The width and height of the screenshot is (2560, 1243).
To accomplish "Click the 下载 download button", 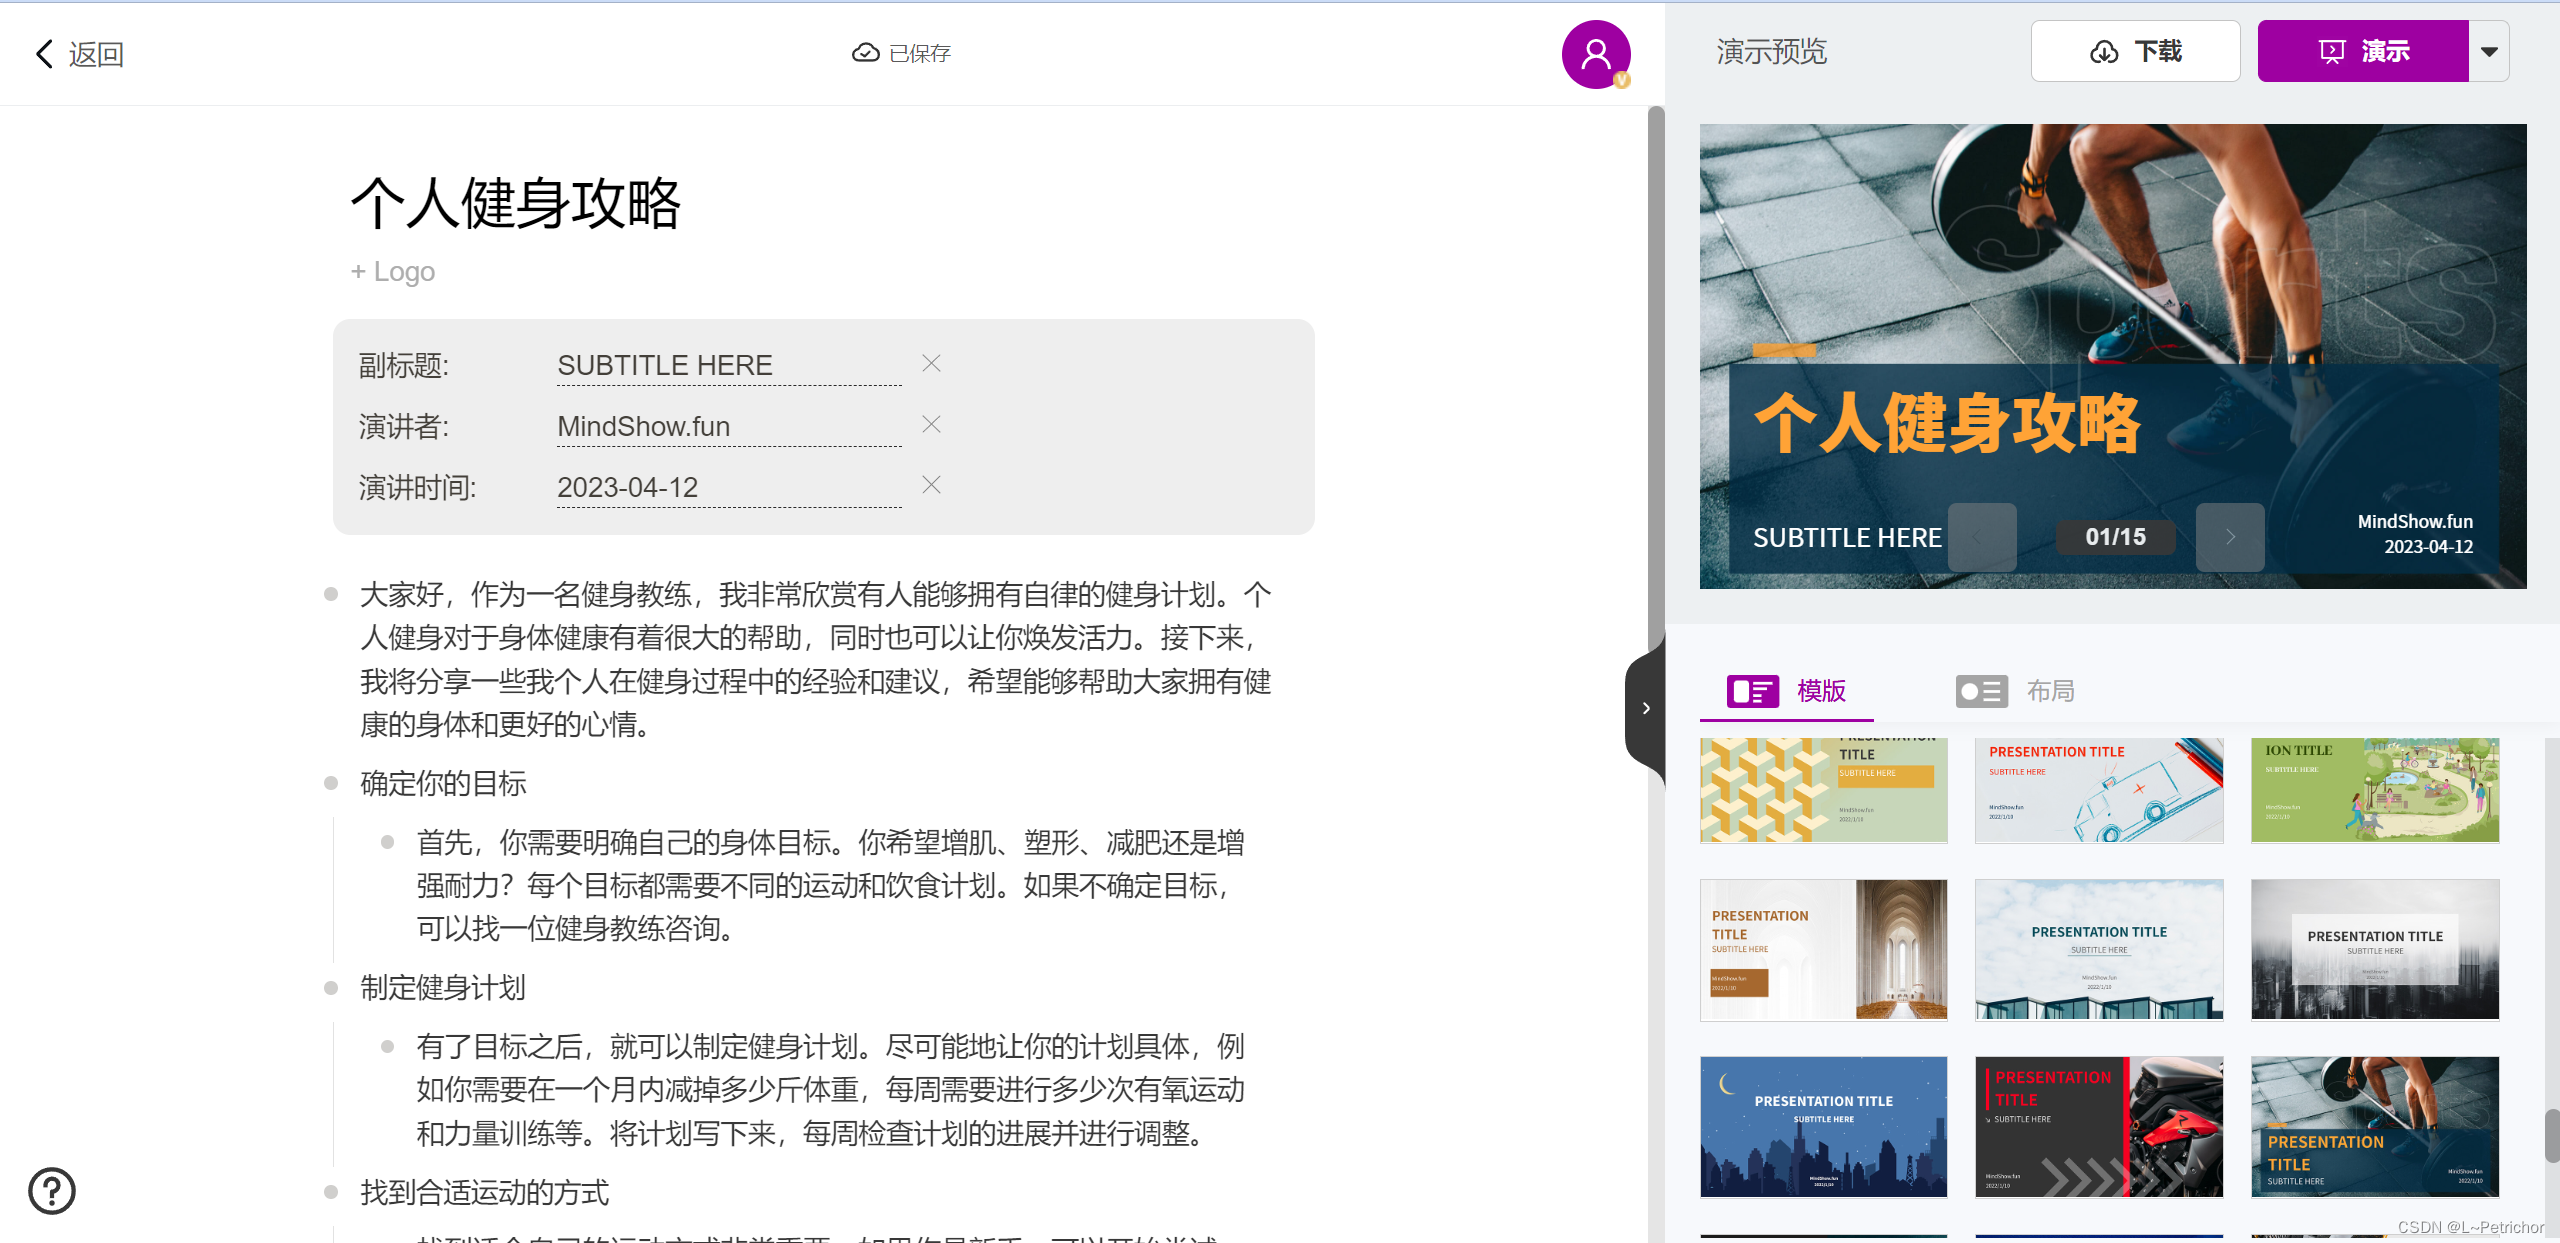I will point(2135,52).
